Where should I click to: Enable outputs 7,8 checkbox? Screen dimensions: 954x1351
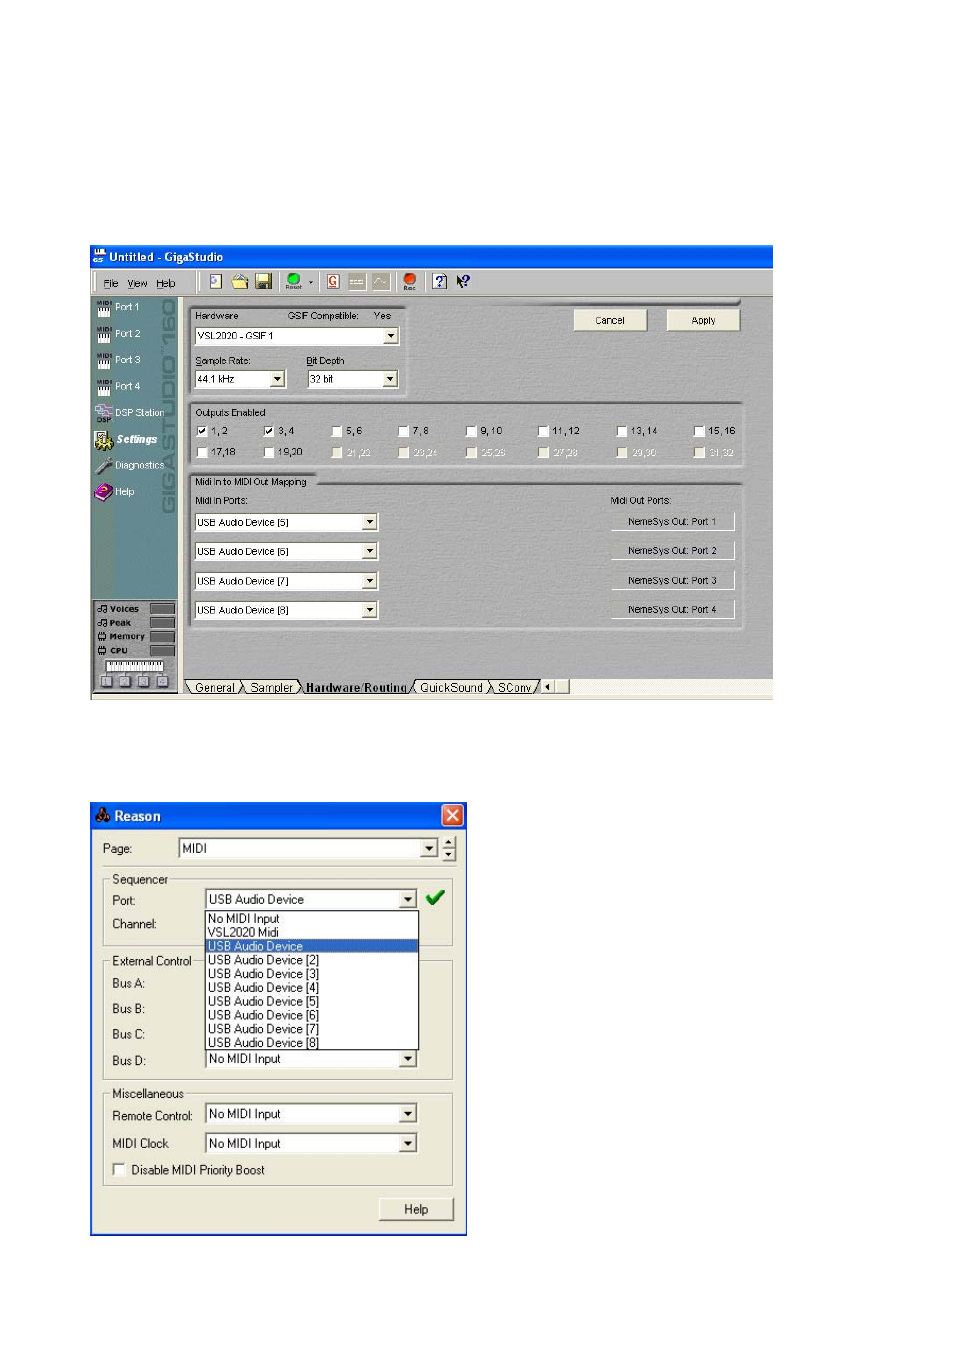tap(403, 432)
